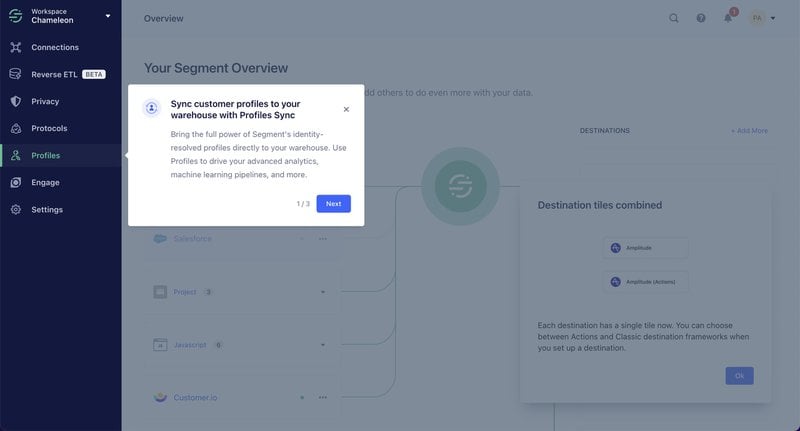This screenshot has width=800, height=431.
Task: Select Profiles in the sidebar
Action: (x=45, y=155)
